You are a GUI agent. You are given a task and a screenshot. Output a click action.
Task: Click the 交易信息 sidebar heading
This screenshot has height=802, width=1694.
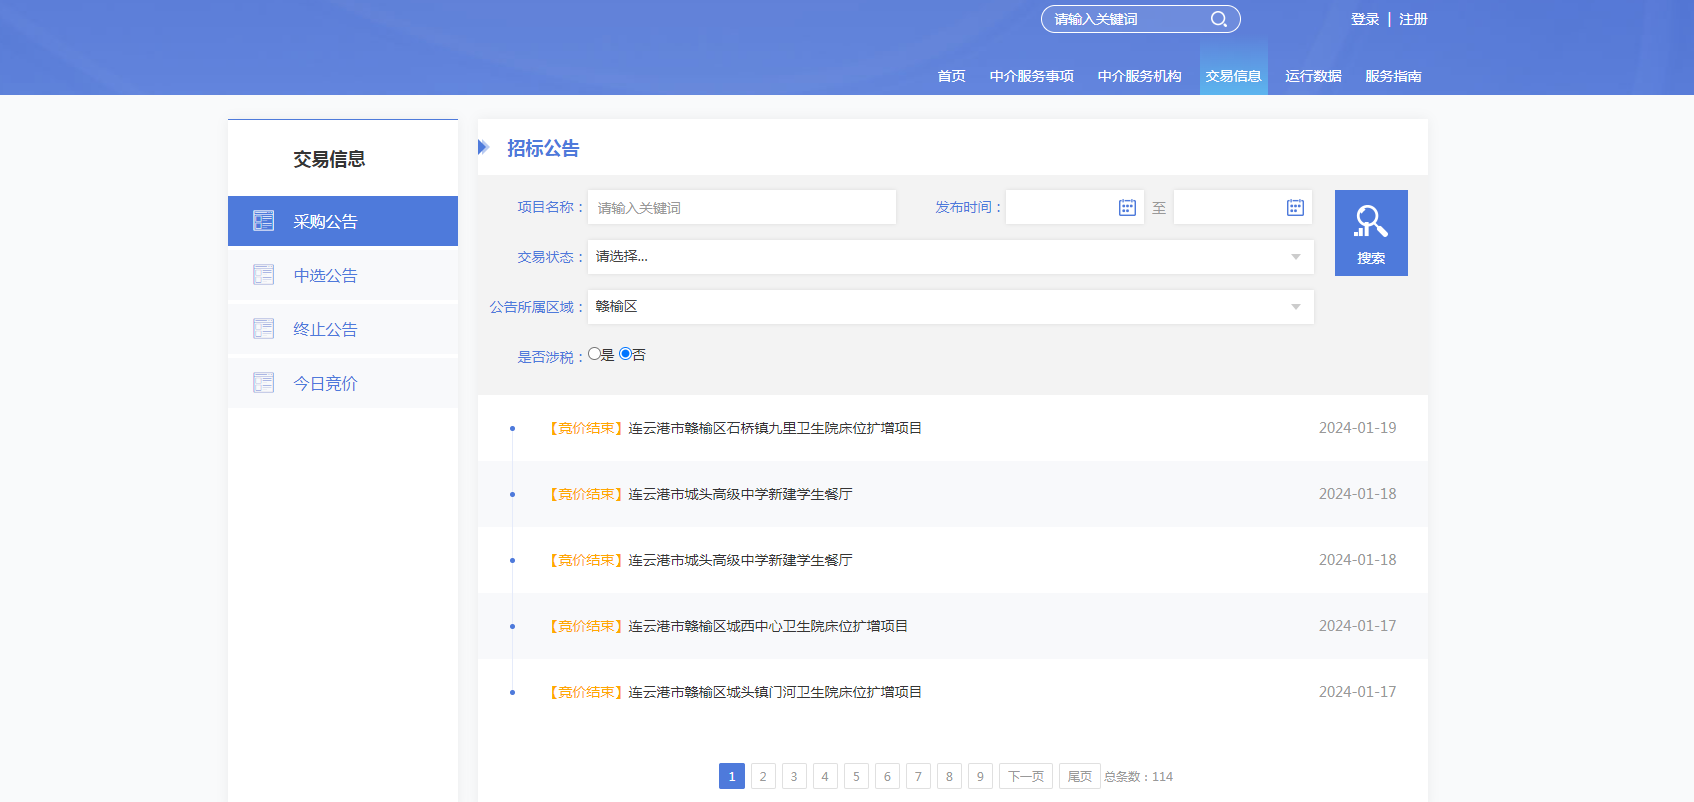coord(329,159)
